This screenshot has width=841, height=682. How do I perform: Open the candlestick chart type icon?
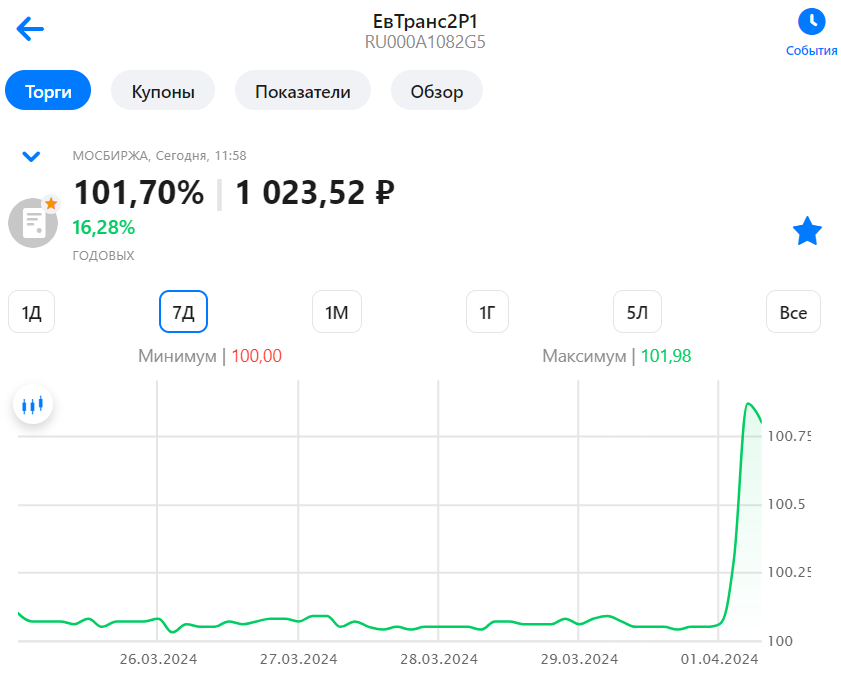coord(33,405)
